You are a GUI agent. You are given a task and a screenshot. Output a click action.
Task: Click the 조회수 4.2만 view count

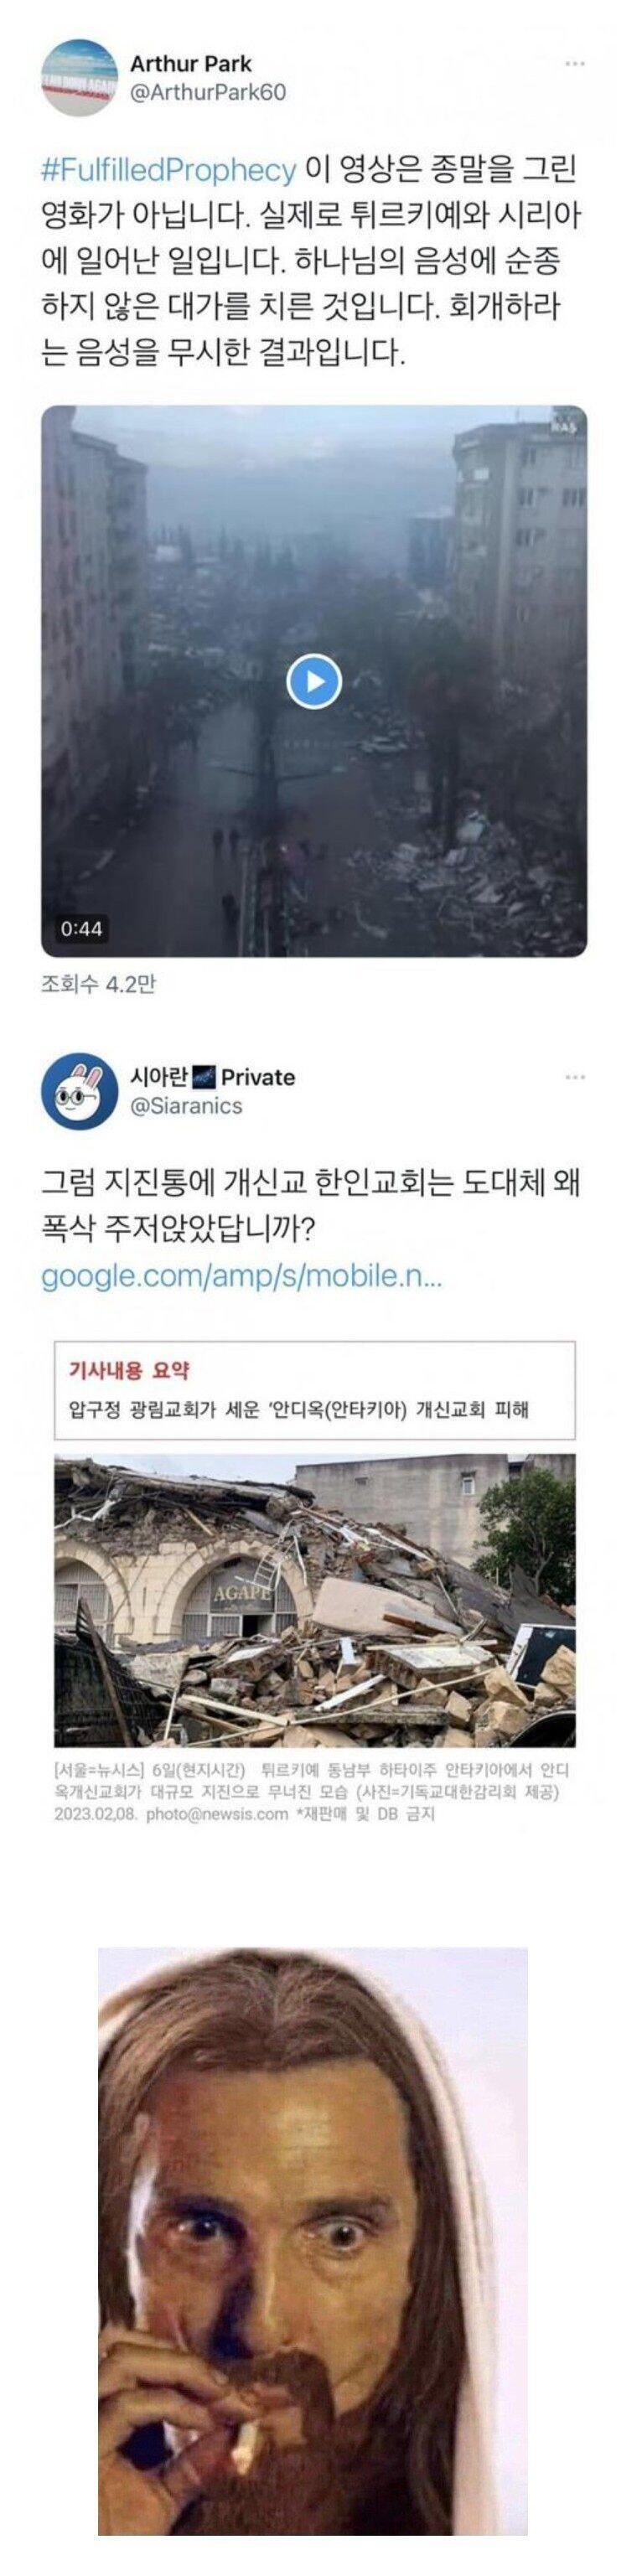tap(98, 985)
